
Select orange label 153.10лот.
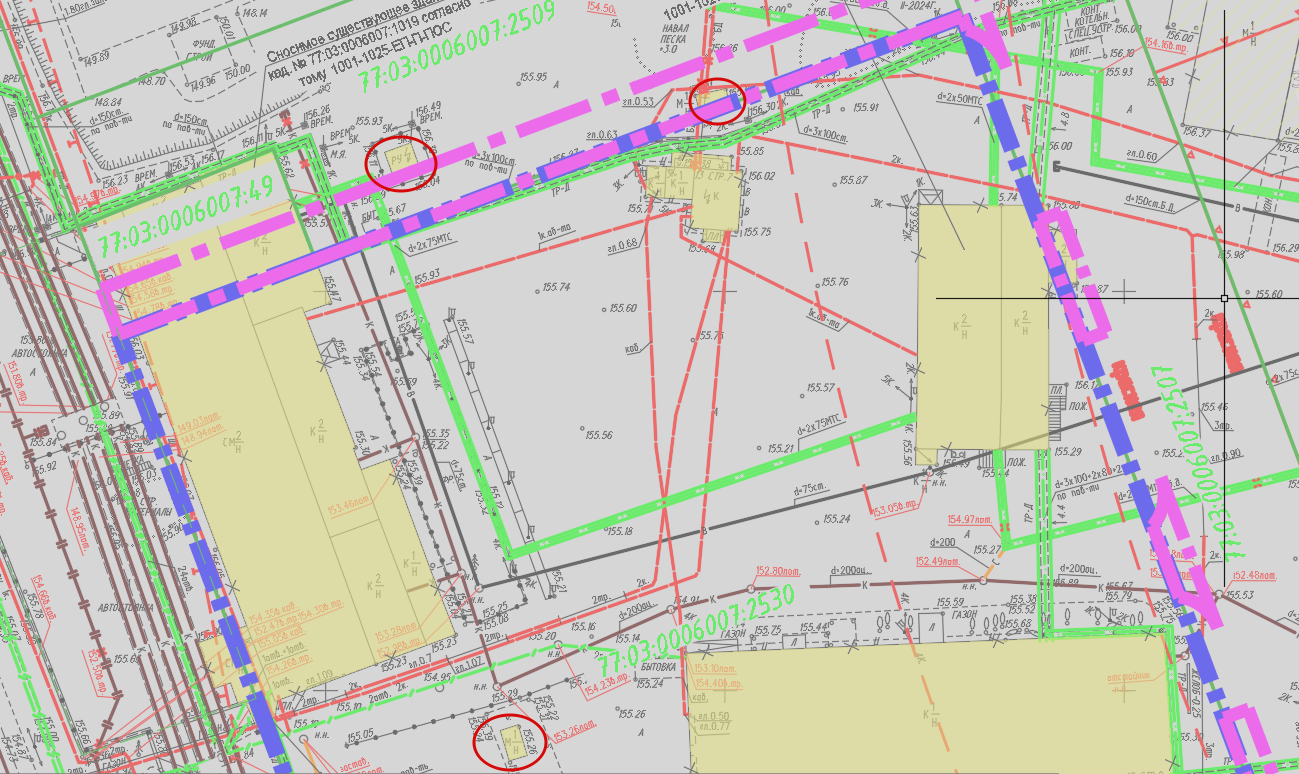715,668
